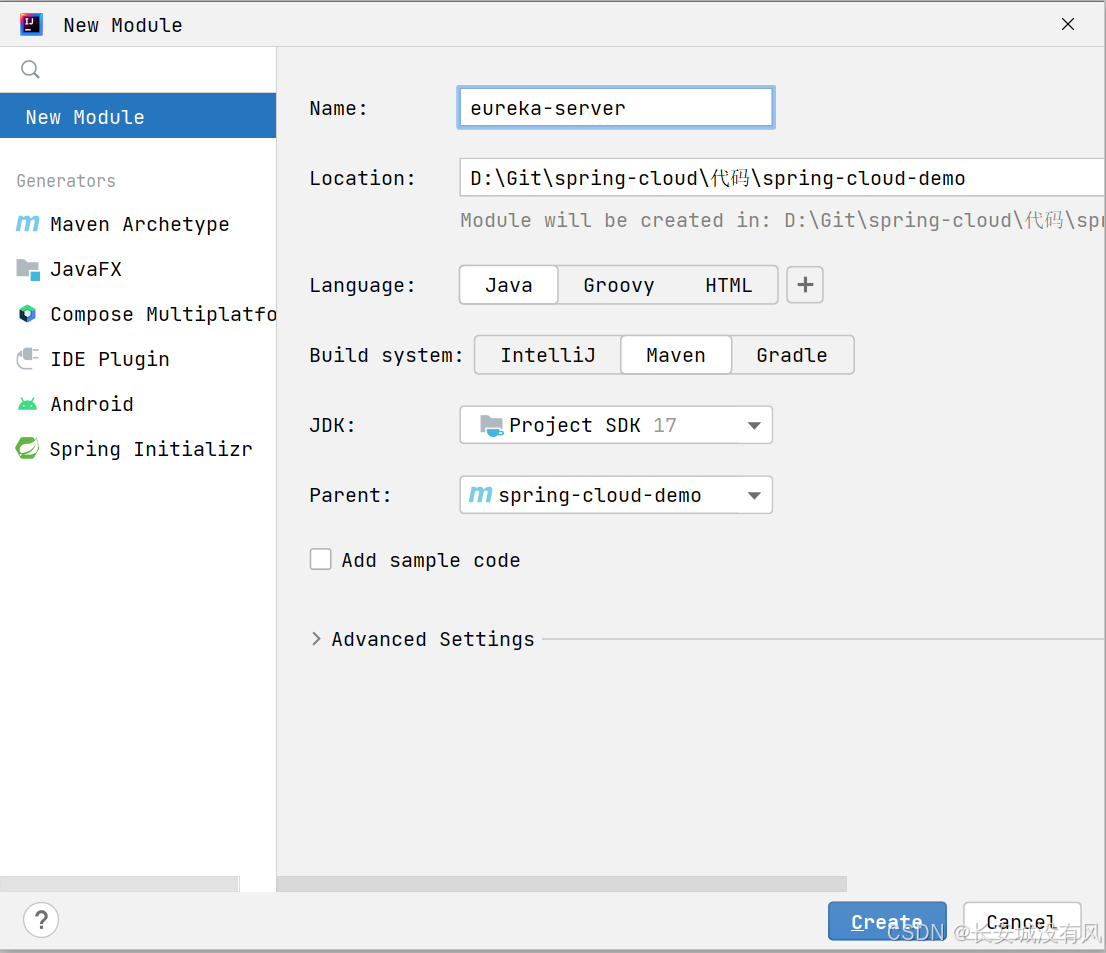The image size is (1106, 953).
Task: Open the Parent spring-cloud-demo dropdown
Action: tap(616, 494)
